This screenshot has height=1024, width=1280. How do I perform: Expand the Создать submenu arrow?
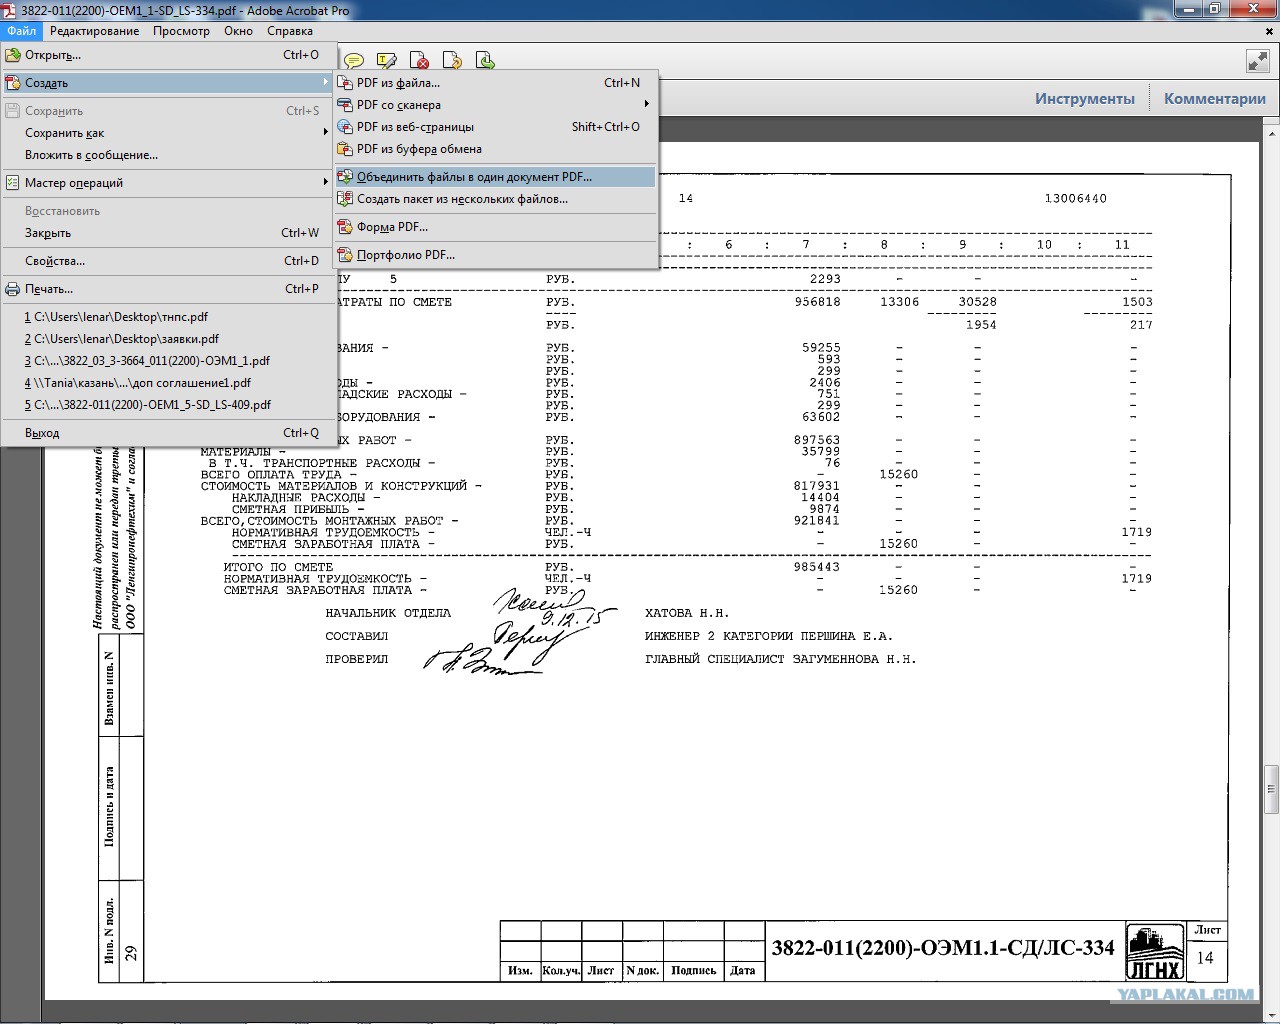[325, 83]
